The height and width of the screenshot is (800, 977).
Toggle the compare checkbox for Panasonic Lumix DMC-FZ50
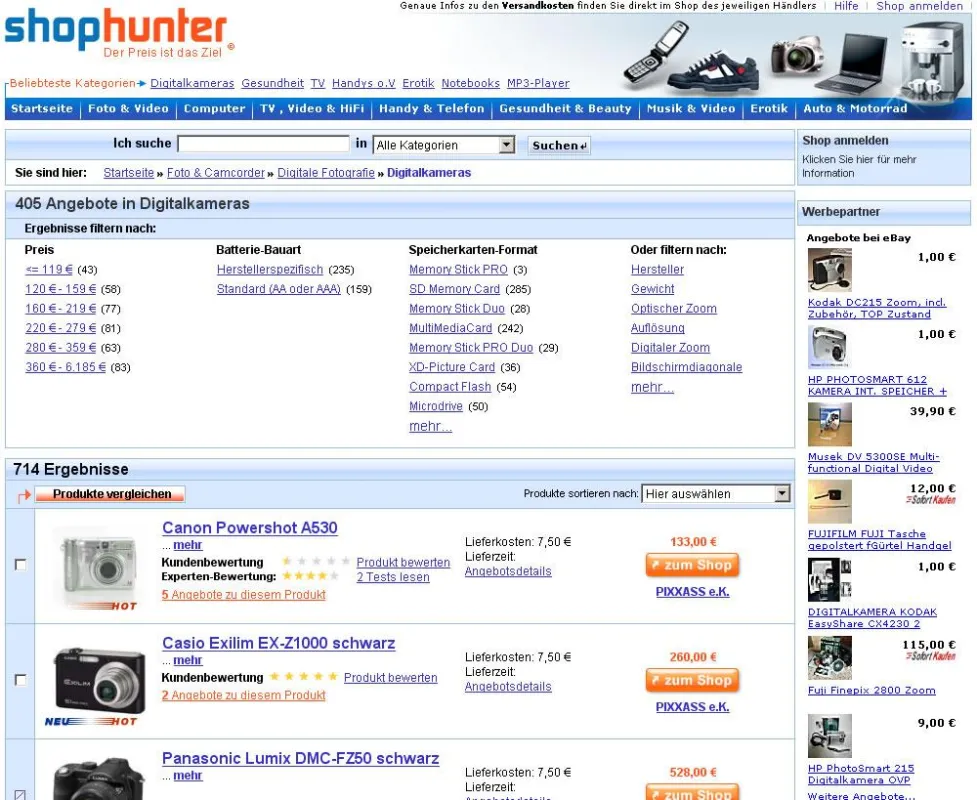tap(21, 794)
